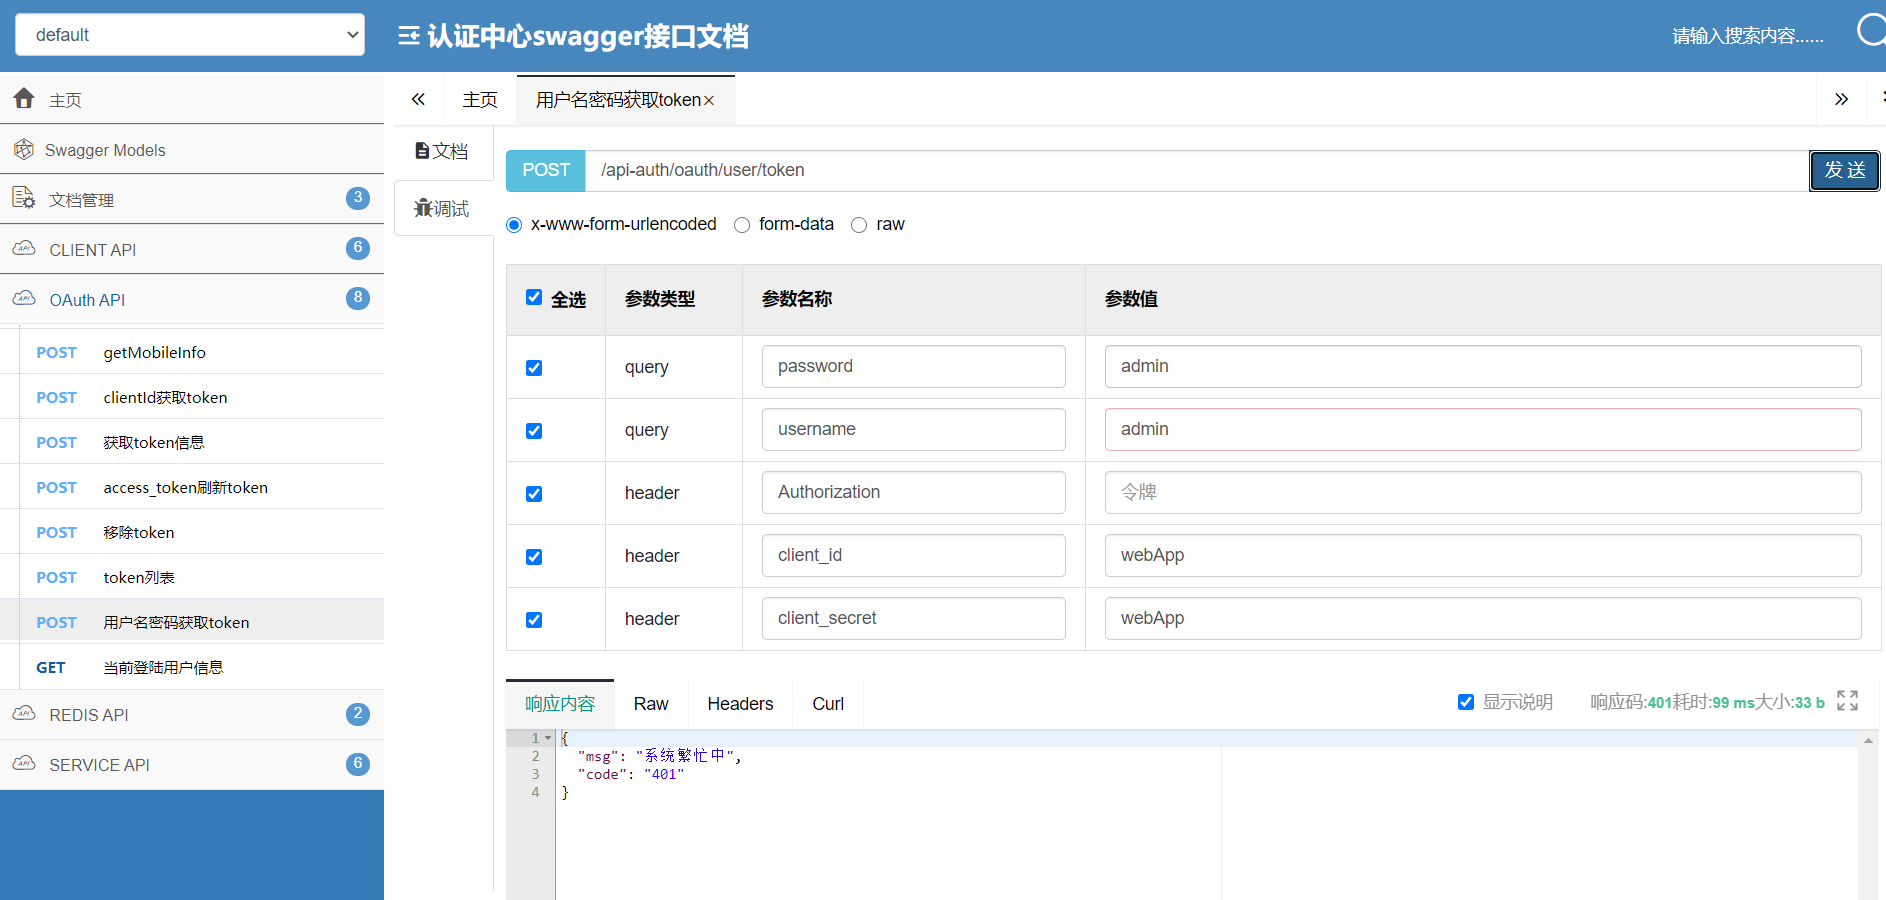Switch to the 主页 tab

[x=480, y=100]
